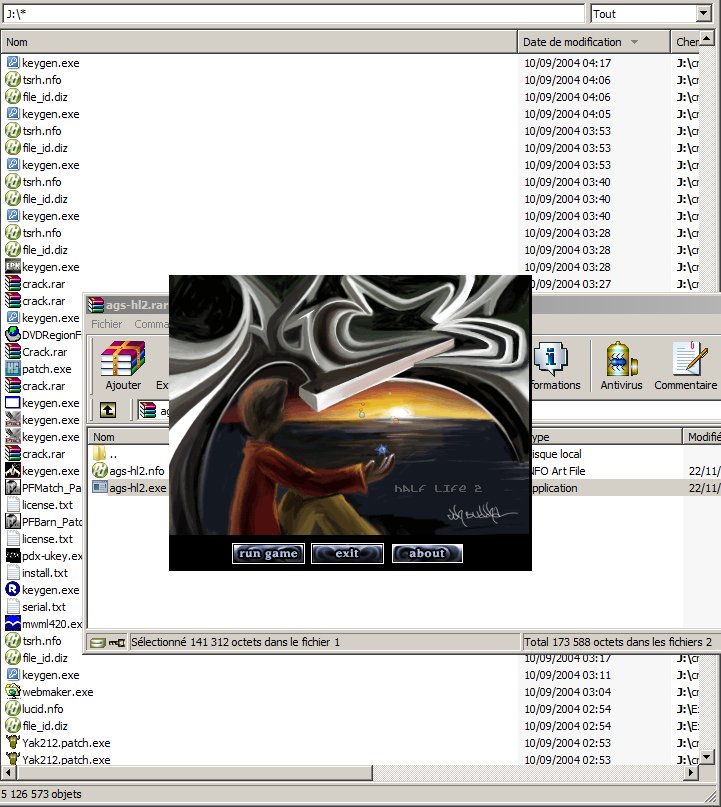Click the WinRAR Commentaire icon
Image resolution: width=721 pixels, height=807 pixels.
[x=685, y=365]
